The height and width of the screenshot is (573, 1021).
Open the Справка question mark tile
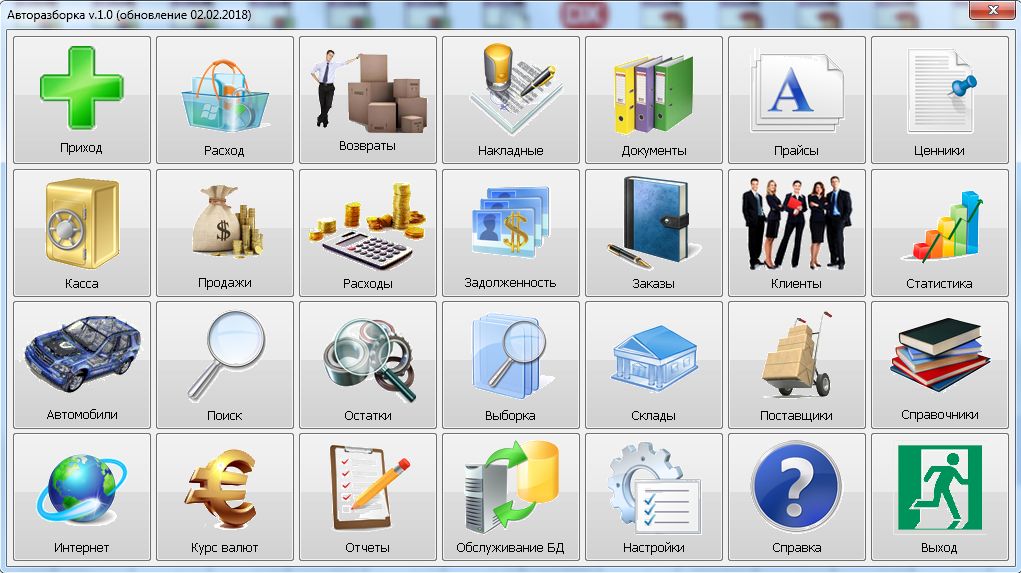pyautogui.click(x=796, y=497)
